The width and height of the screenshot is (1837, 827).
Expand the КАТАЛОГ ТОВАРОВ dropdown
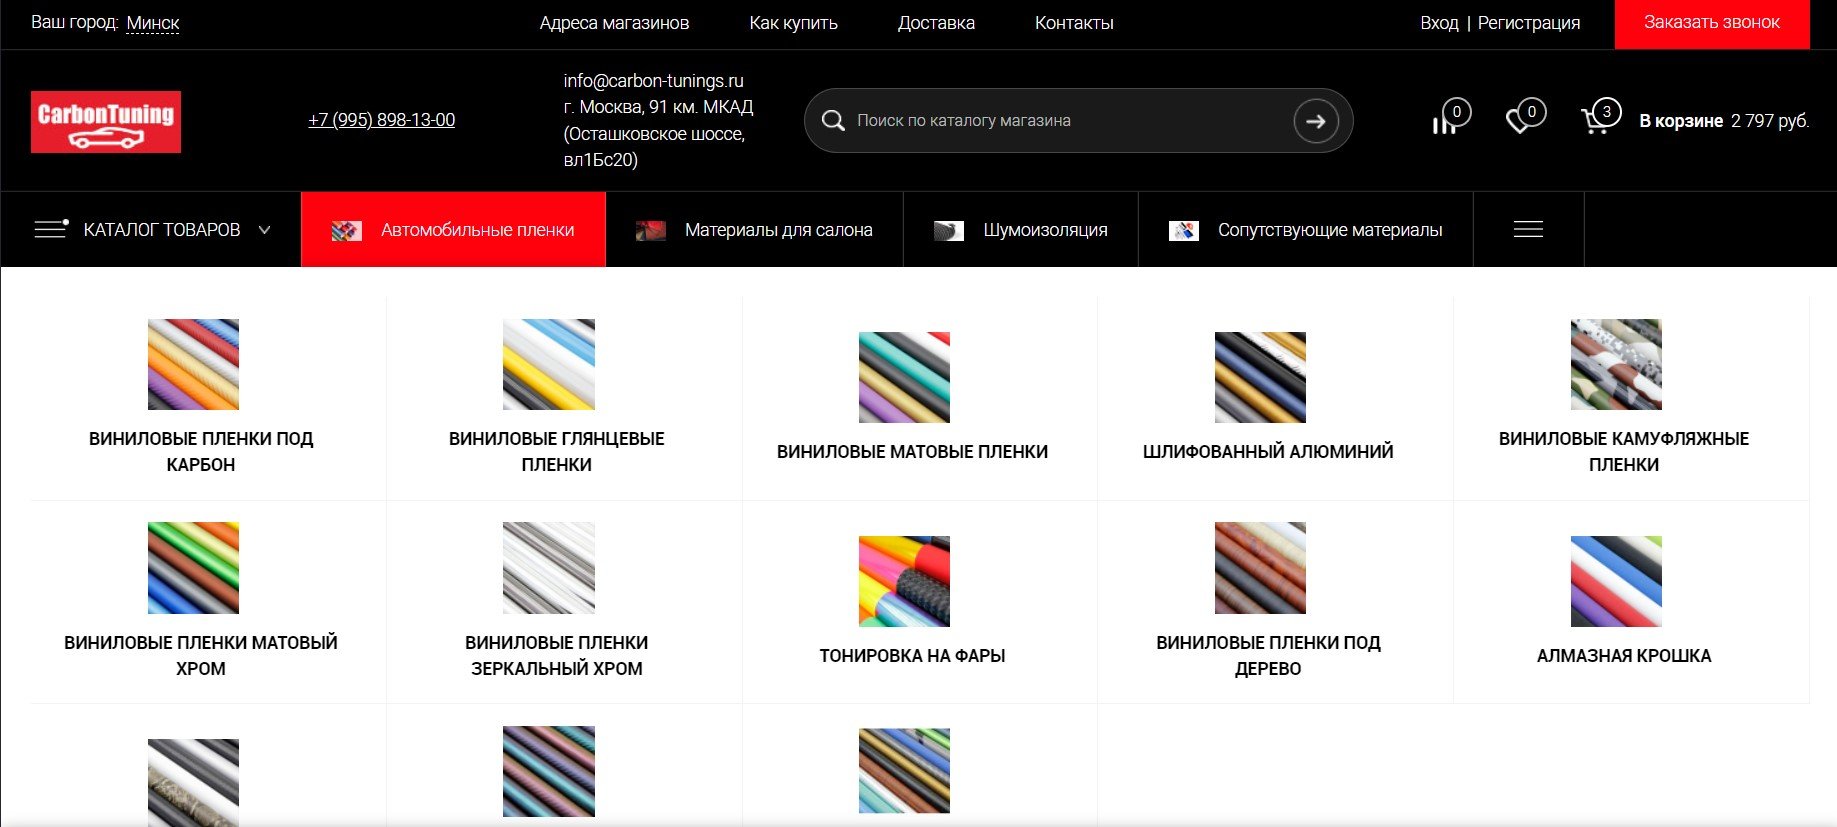point(152,230)
